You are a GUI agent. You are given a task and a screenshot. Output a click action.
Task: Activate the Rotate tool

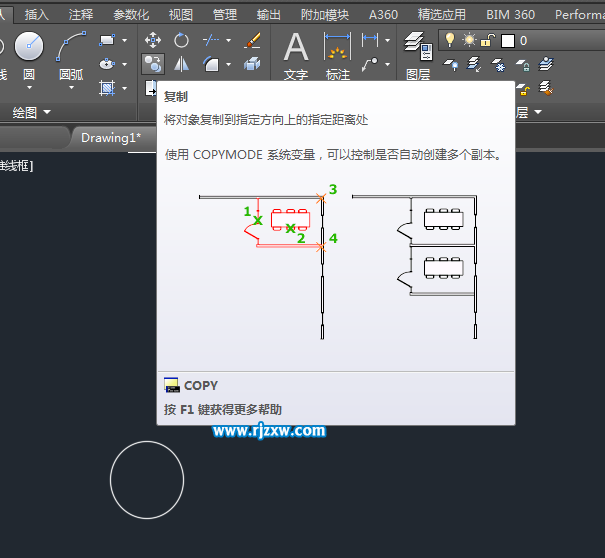tap(181, 40)
